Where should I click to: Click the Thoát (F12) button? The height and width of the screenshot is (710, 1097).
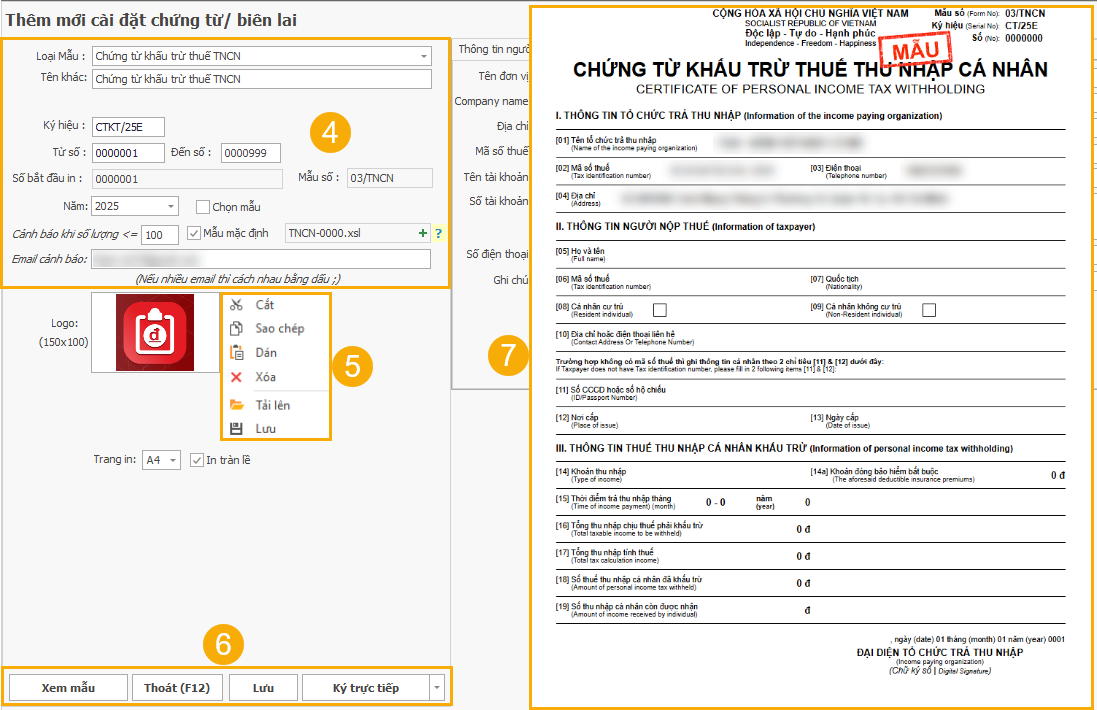(x=177, y=688)
